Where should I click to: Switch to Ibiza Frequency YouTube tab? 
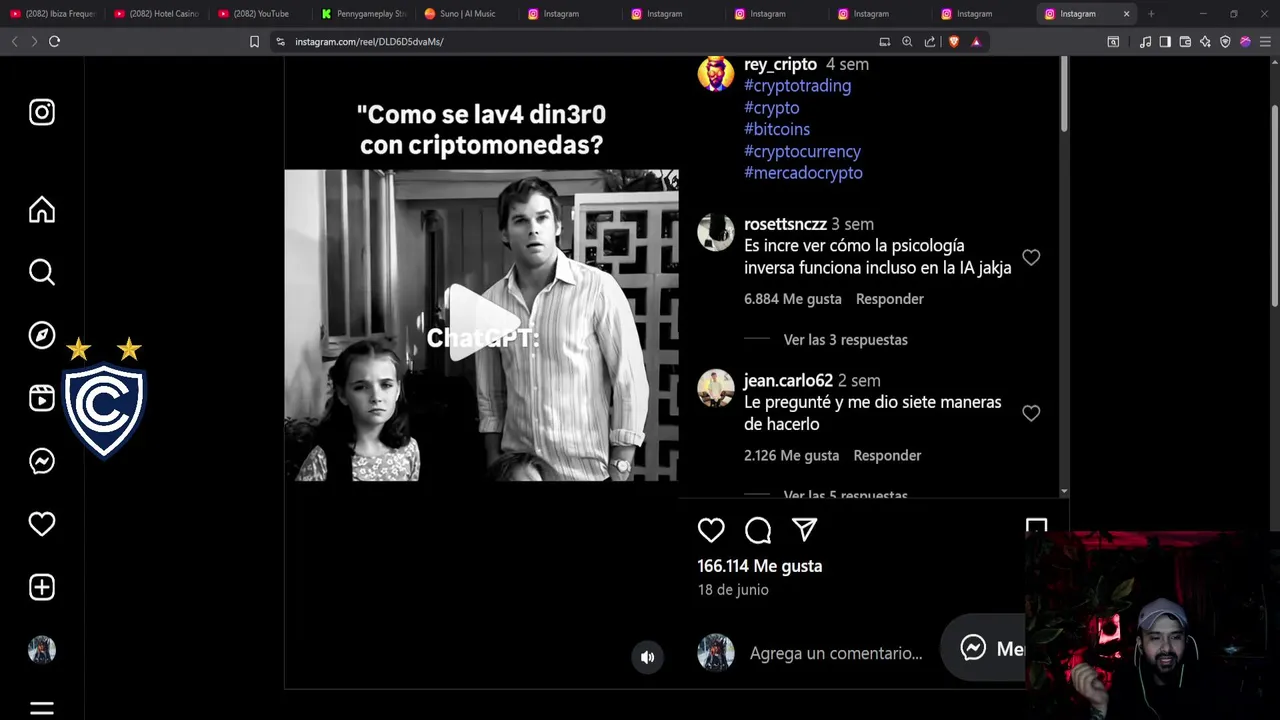52,14
